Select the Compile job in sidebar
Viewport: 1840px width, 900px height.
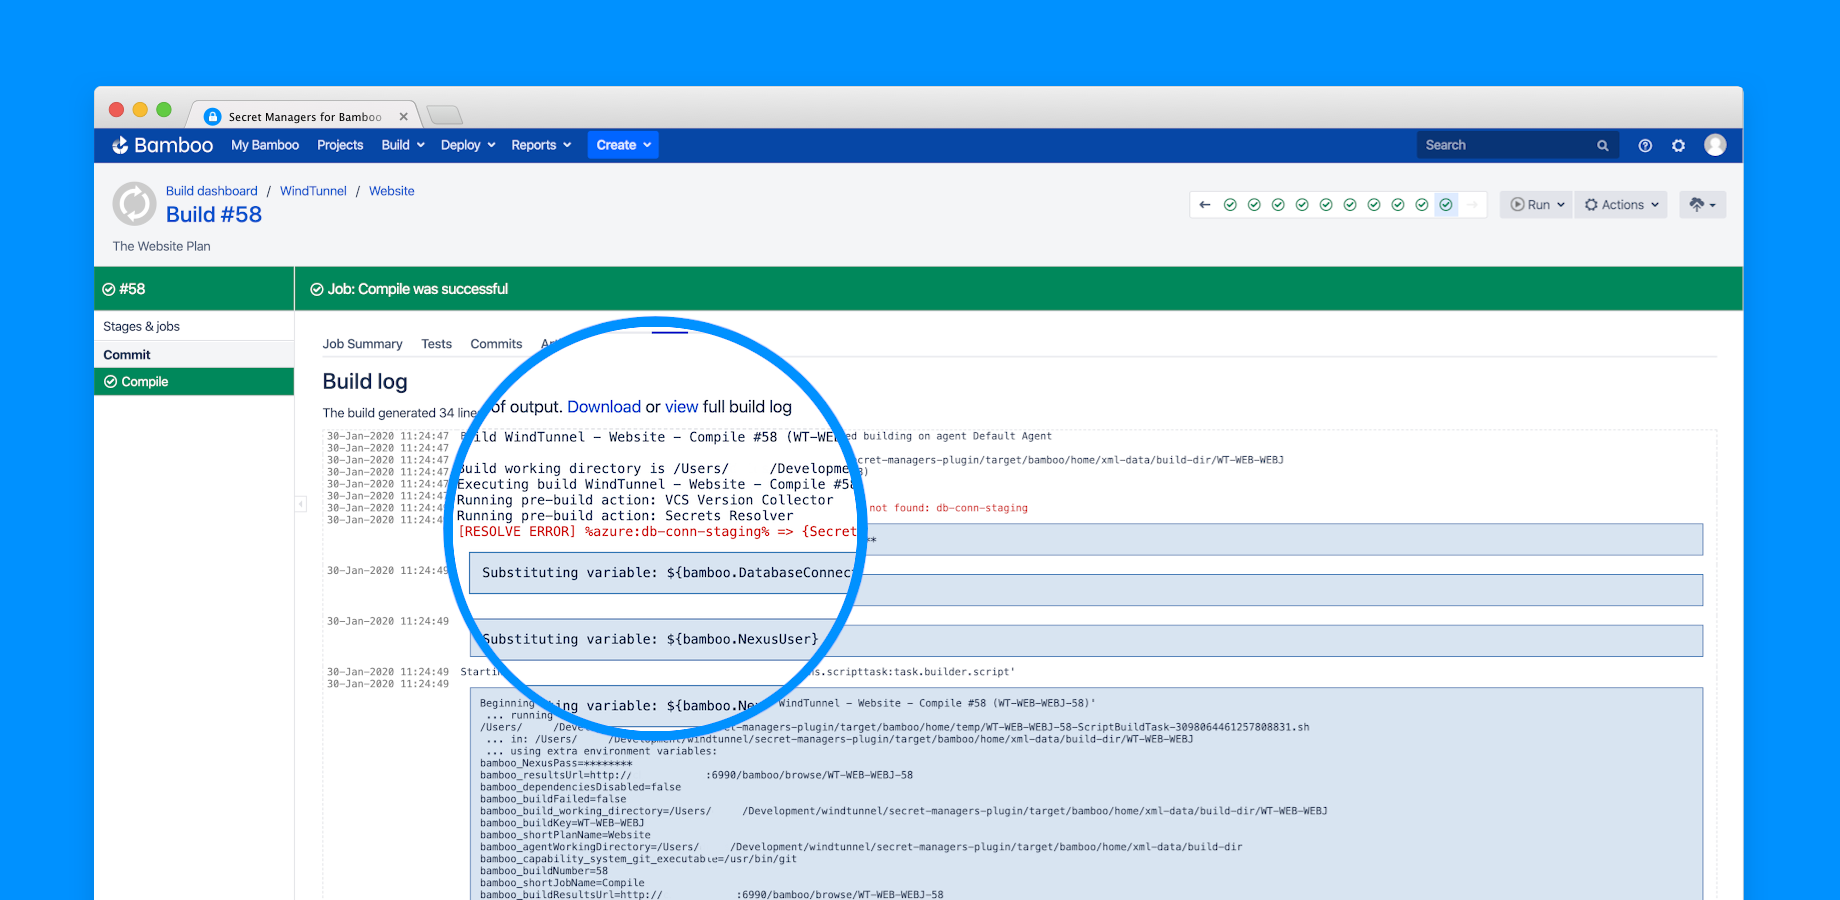(x=194, y=382)
